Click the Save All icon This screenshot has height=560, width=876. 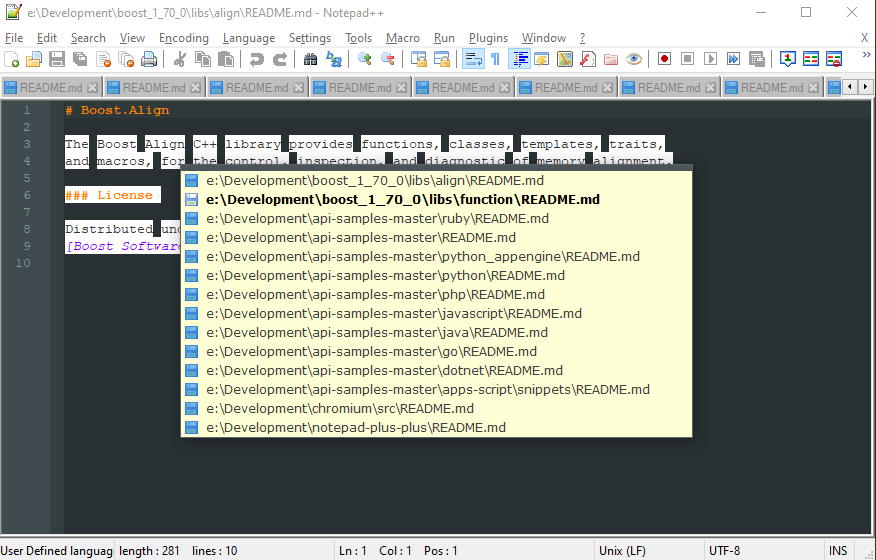(x=80, y=59)
